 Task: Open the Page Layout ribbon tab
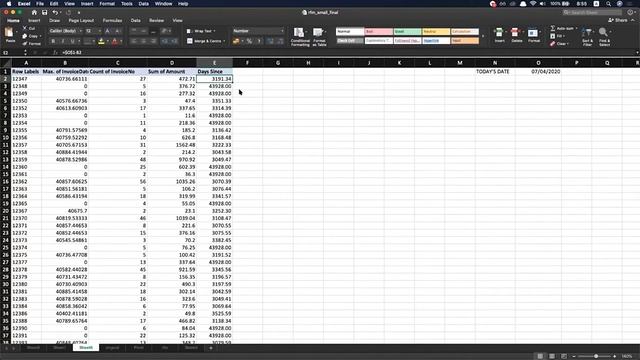81,20
